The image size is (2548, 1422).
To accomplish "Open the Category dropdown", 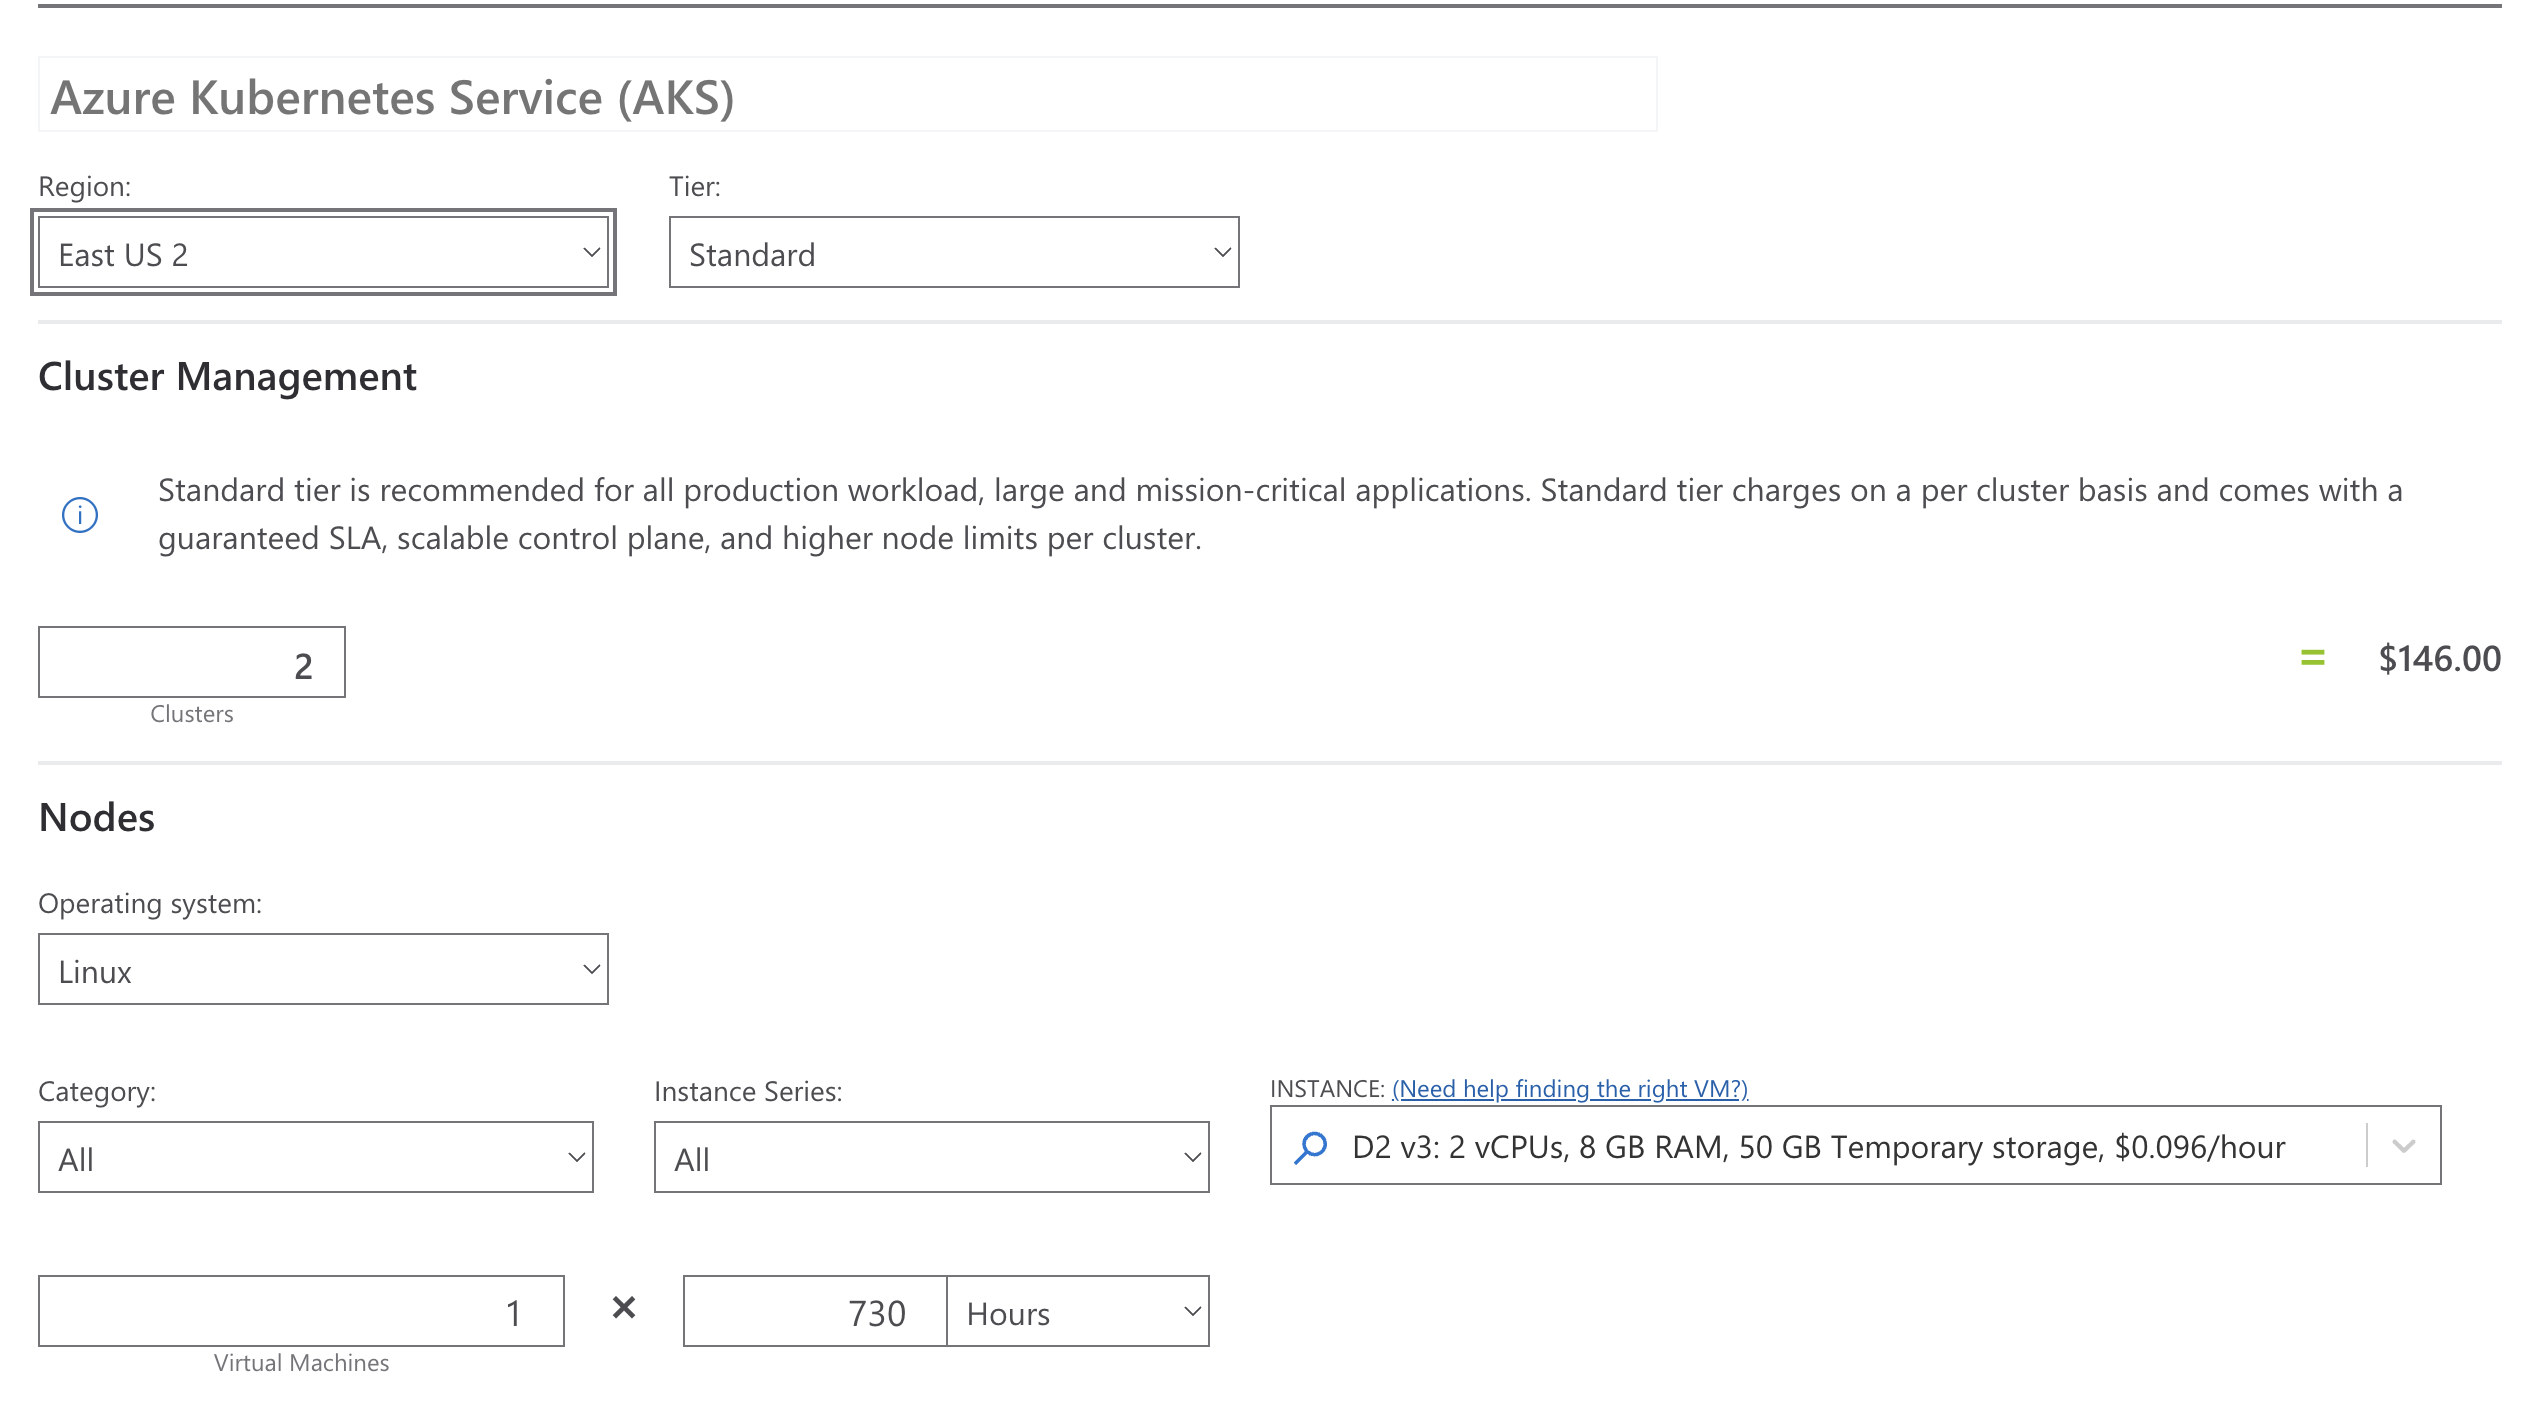I will pyautogui.click(x=316, y=1158).
